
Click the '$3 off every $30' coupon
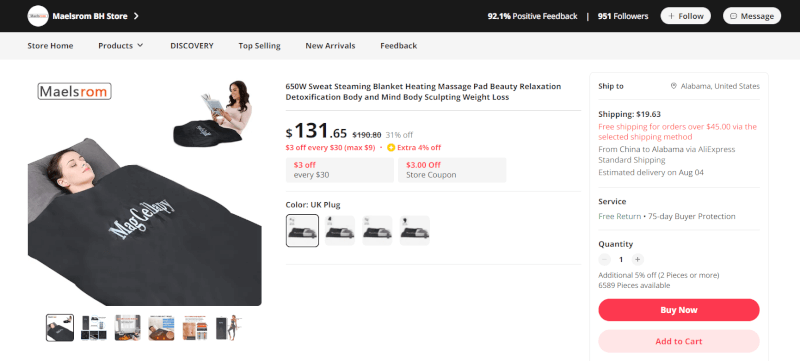[340, 170]
